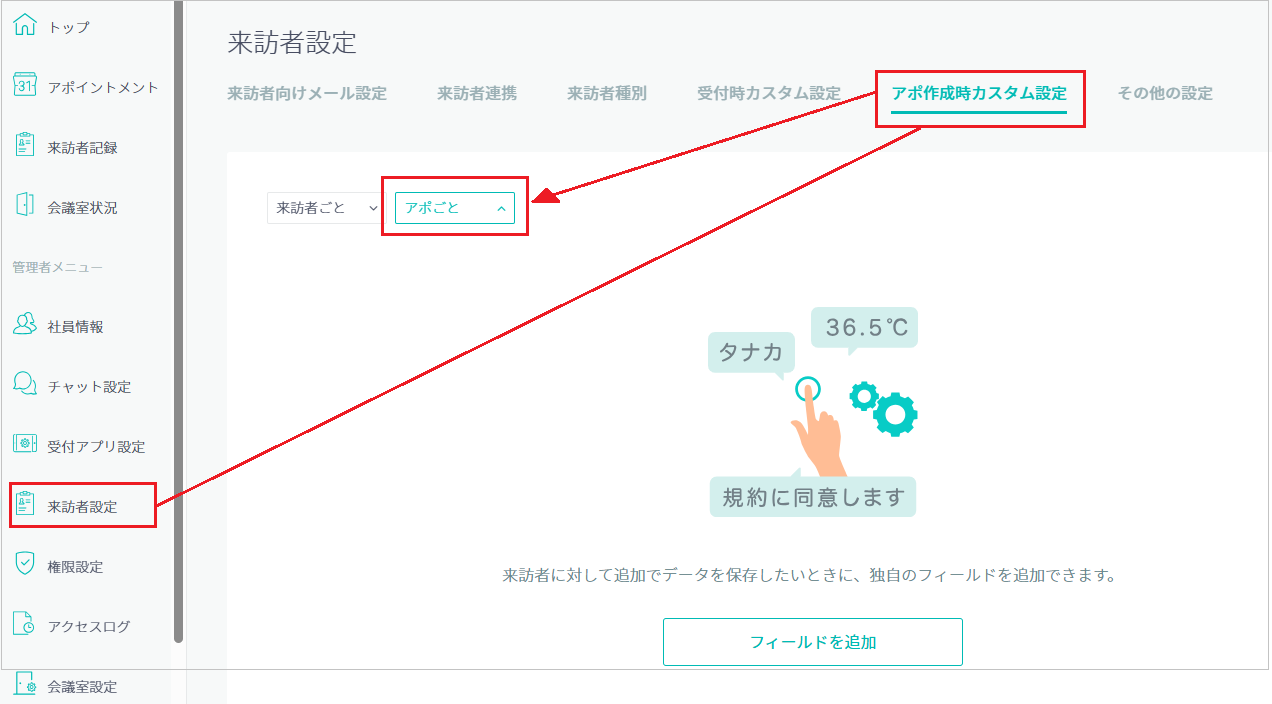Click the sidebar vertical scrollbar

(178, 320)
